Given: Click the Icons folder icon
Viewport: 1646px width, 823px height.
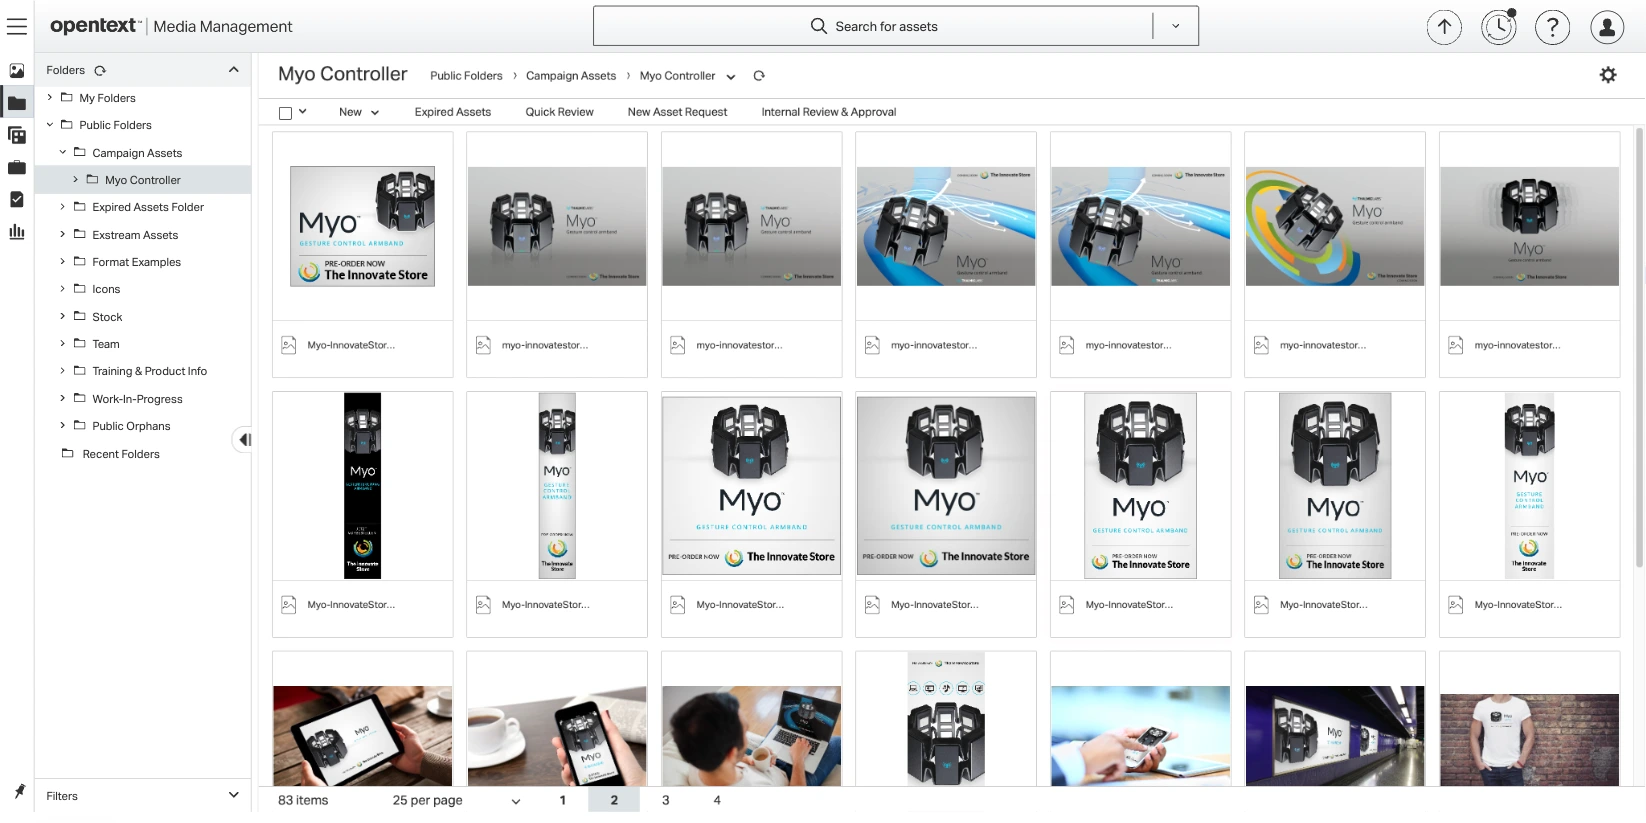Looking at the screenshot, I should click(x=79, y=289).
